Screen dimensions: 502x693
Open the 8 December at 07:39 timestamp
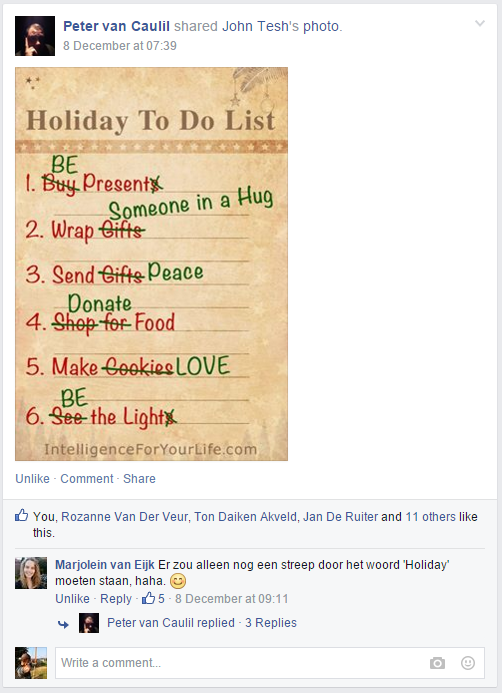pos(120,46)
